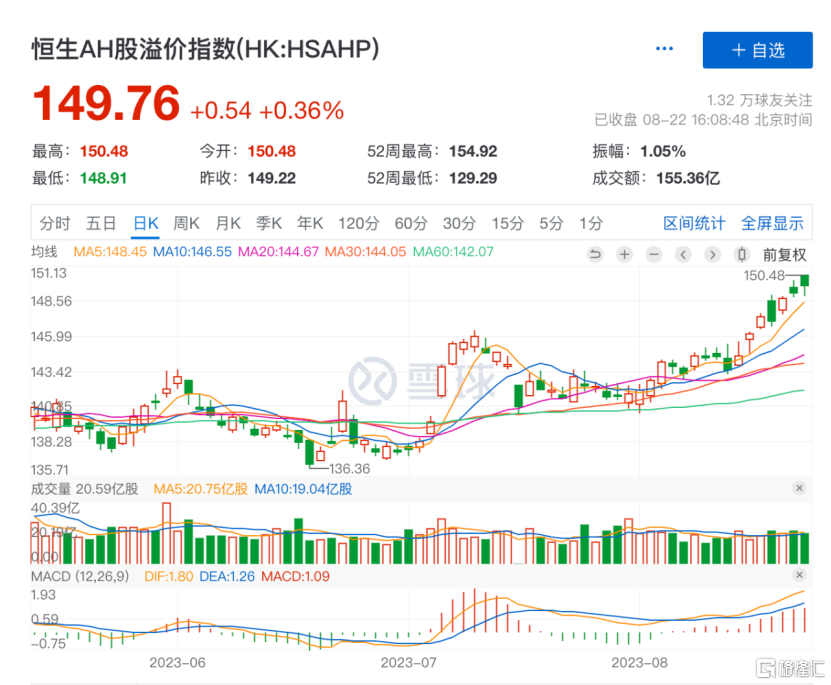
Task: Shift the chart earlier with the left chevron
Action: coord(683,255)
